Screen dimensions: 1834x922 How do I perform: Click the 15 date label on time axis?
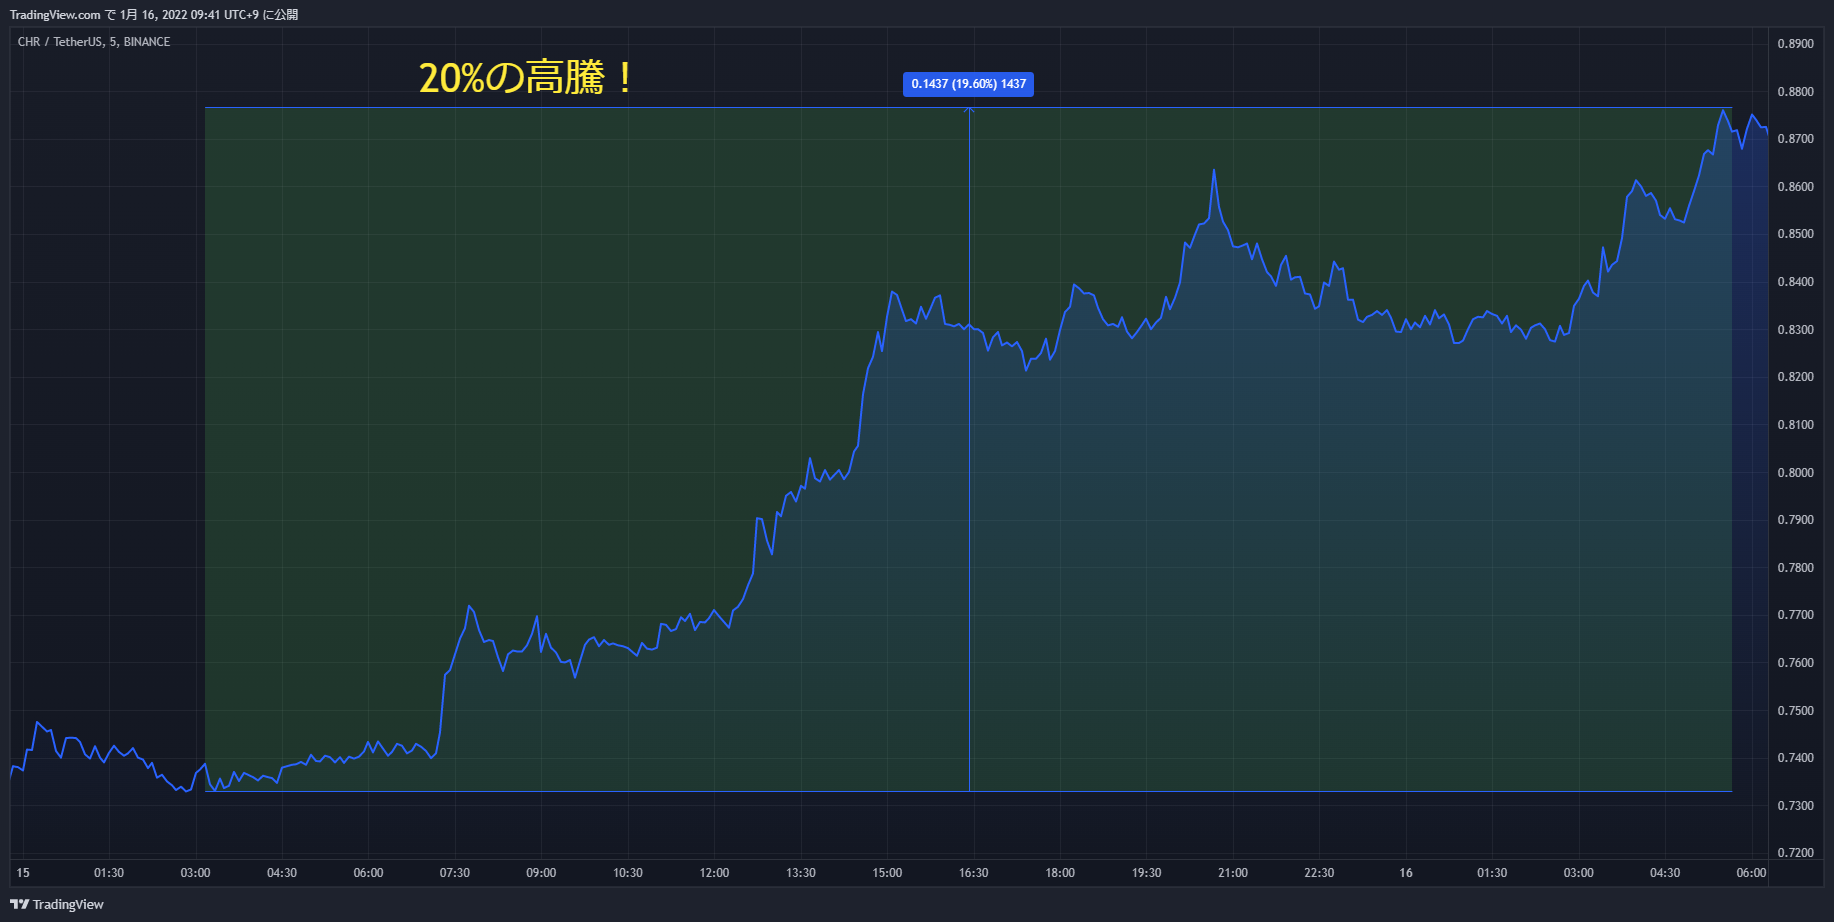[x=23, y=873]
